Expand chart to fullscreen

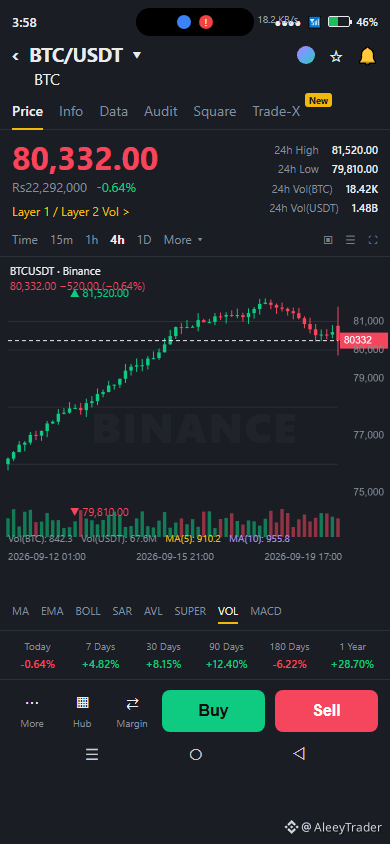click(373, 240)
